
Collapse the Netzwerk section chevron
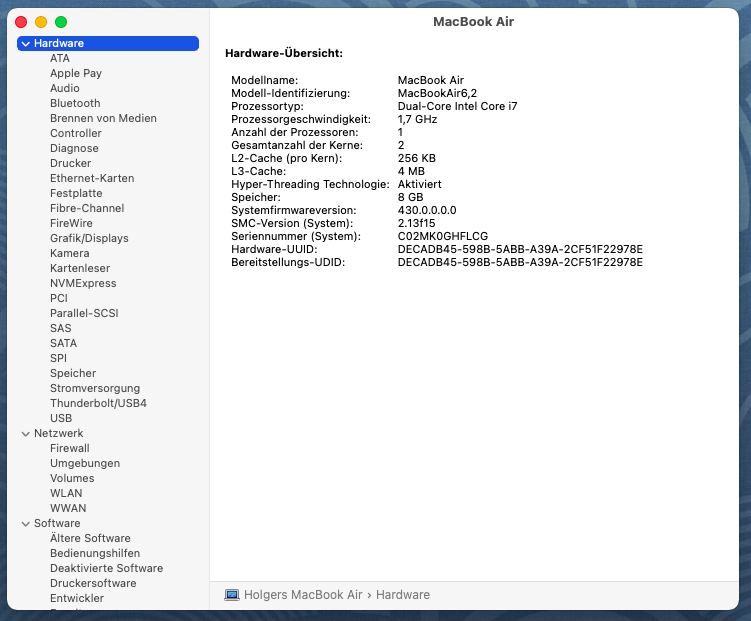[x=26, y=434]
